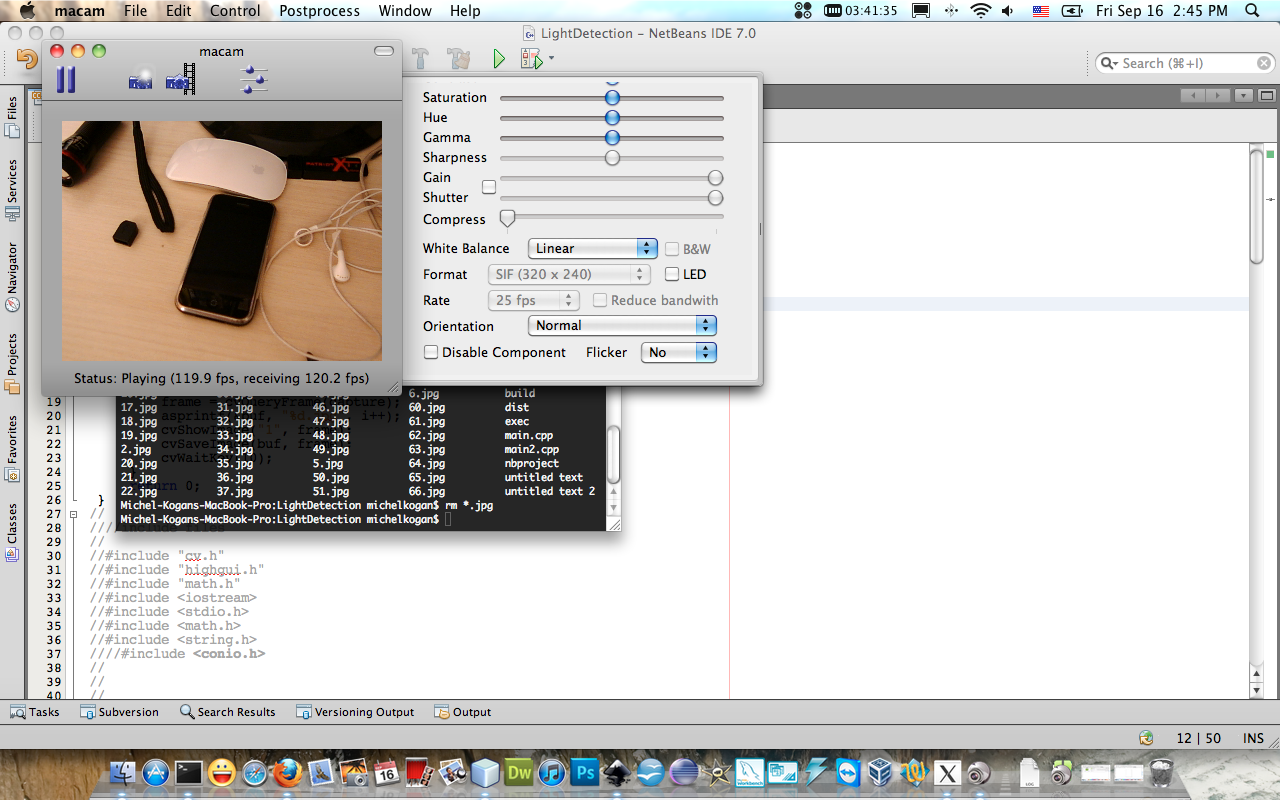The image size is (1280, 800).
Task: Maximize the editor window with the tab-bar icon
Action: click(1268, 96)
